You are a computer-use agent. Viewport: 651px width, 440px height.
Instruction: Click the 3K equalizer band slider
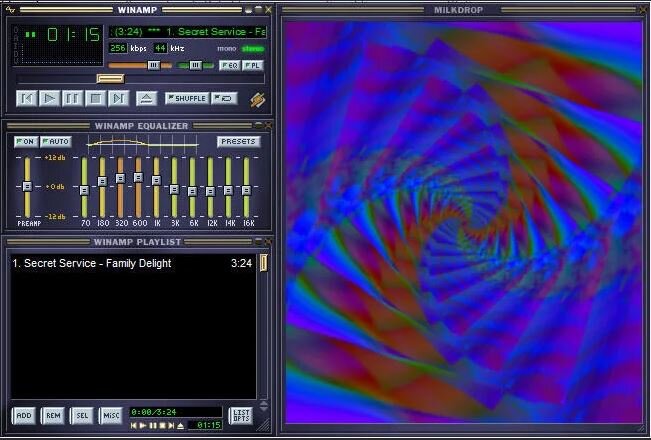point(174,189)
